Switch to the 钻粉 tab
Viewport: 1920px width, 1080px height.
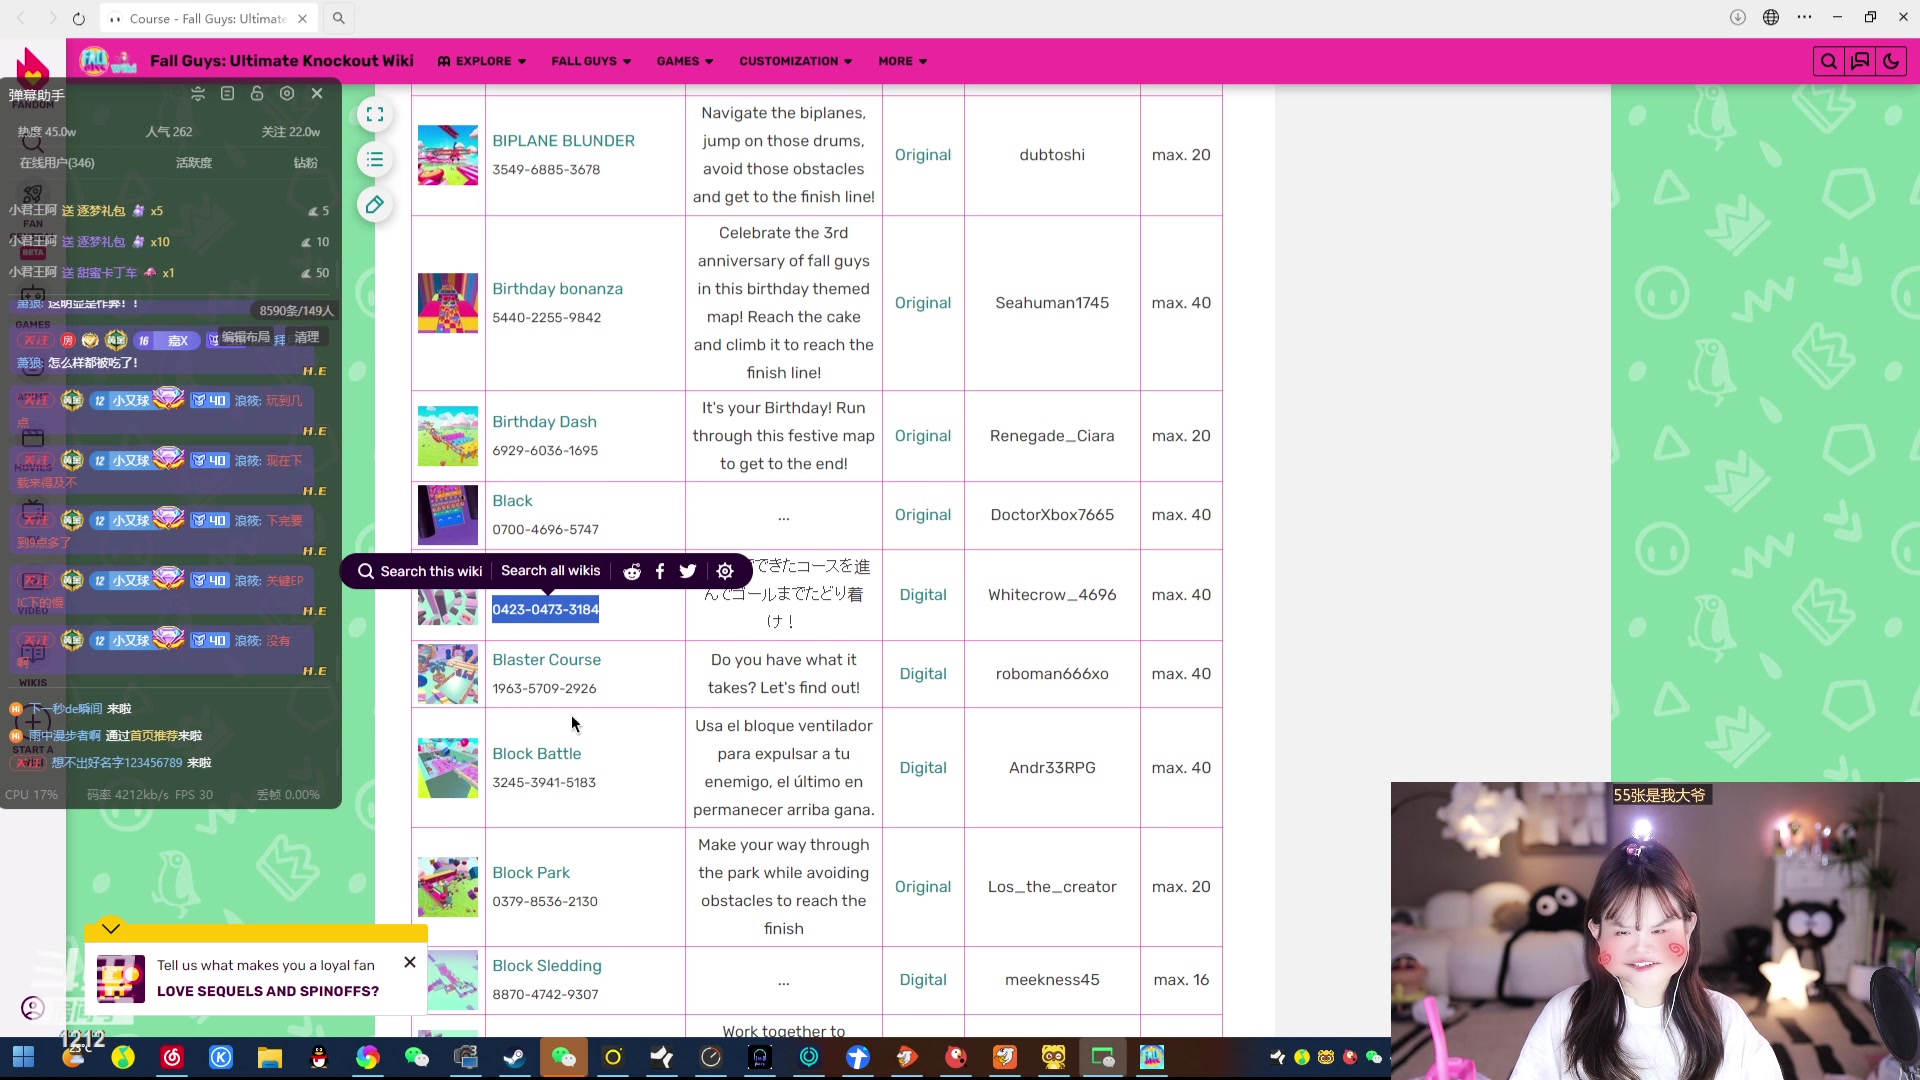tap(306, 163)
